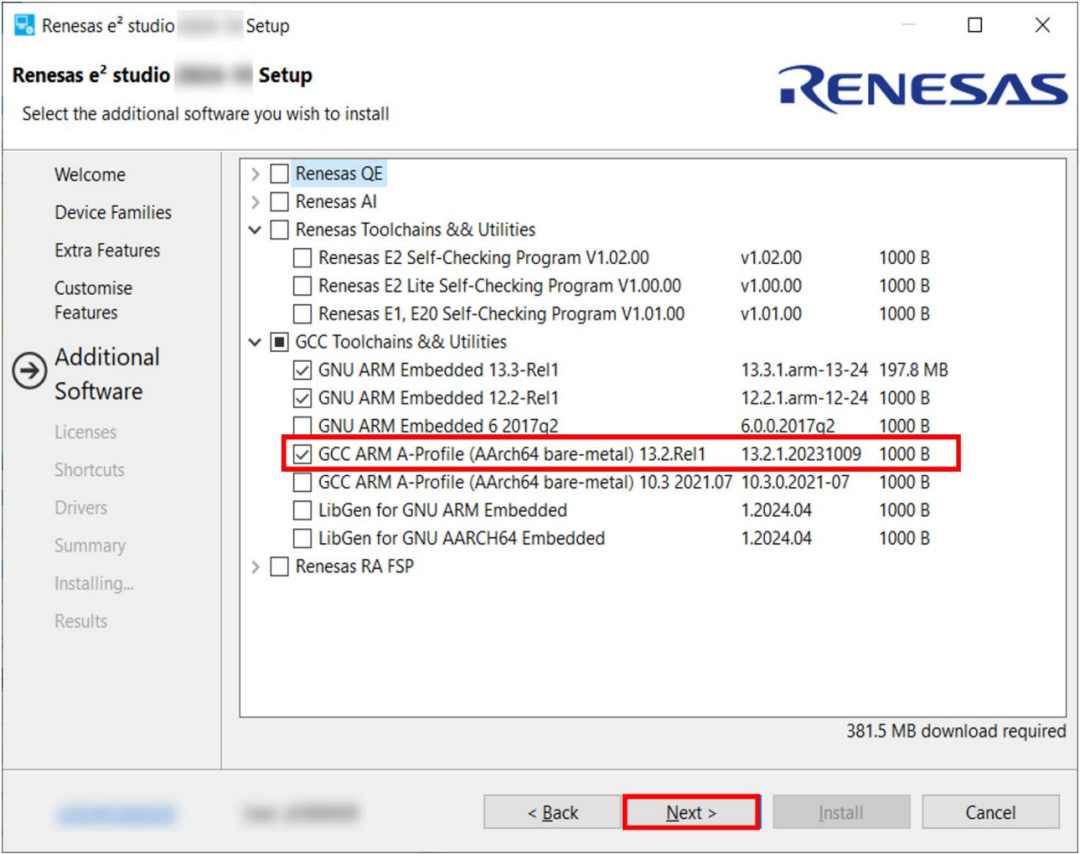Click the arrow icon beside Additional Software
The height and width of the screenshot is (854, 1080).
coord(30,372)
